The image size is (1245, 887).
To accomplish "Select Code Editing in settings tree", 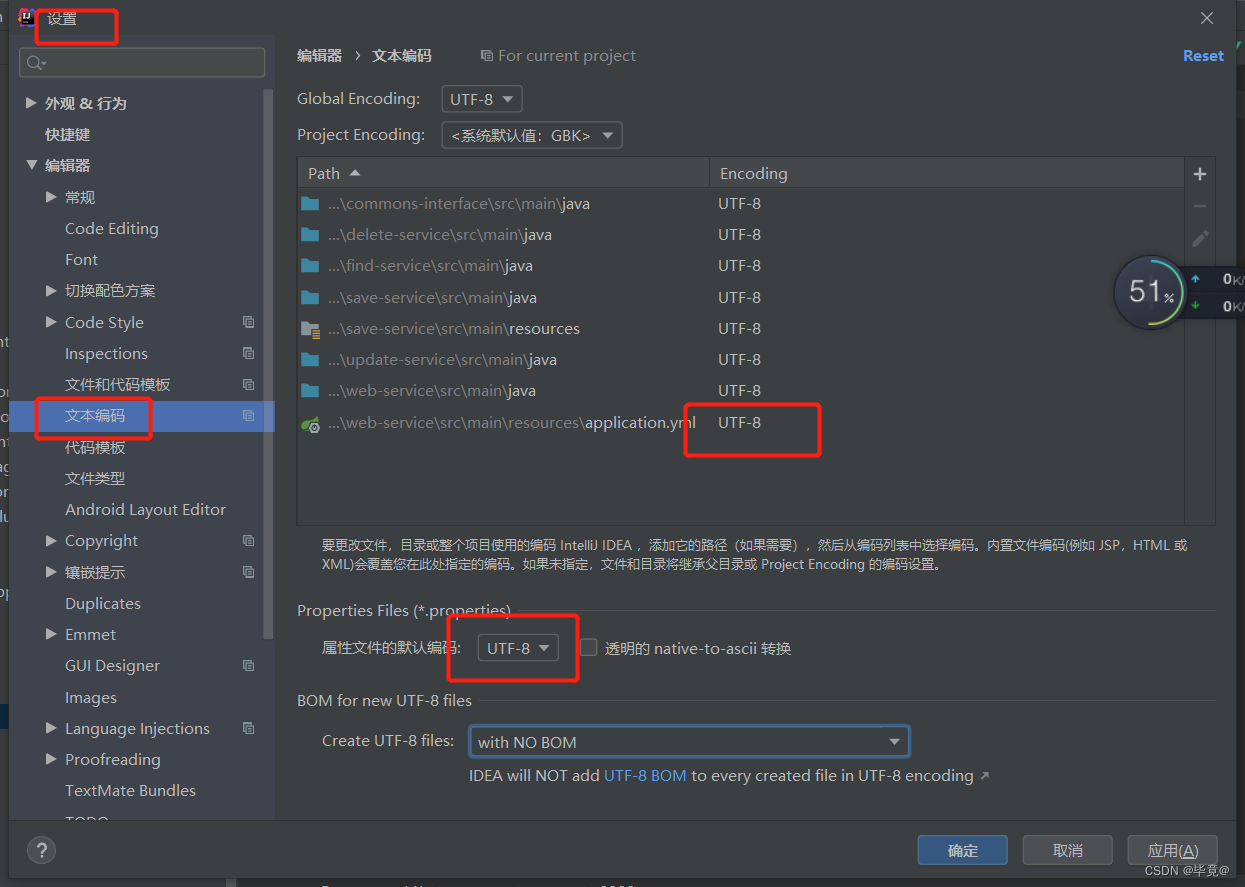I will pos(112,228).
